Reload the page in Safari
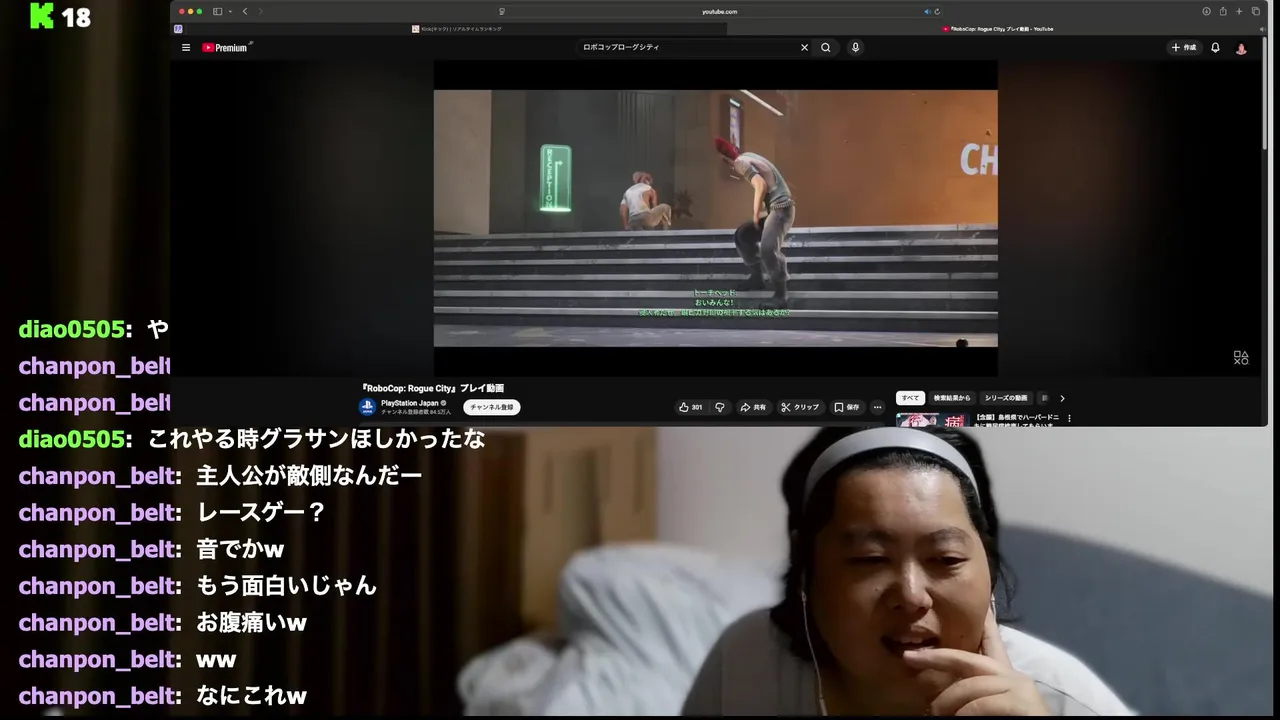Image resolution: width=1280 pixels, height=720 pixels. click(x=937, y=11)
